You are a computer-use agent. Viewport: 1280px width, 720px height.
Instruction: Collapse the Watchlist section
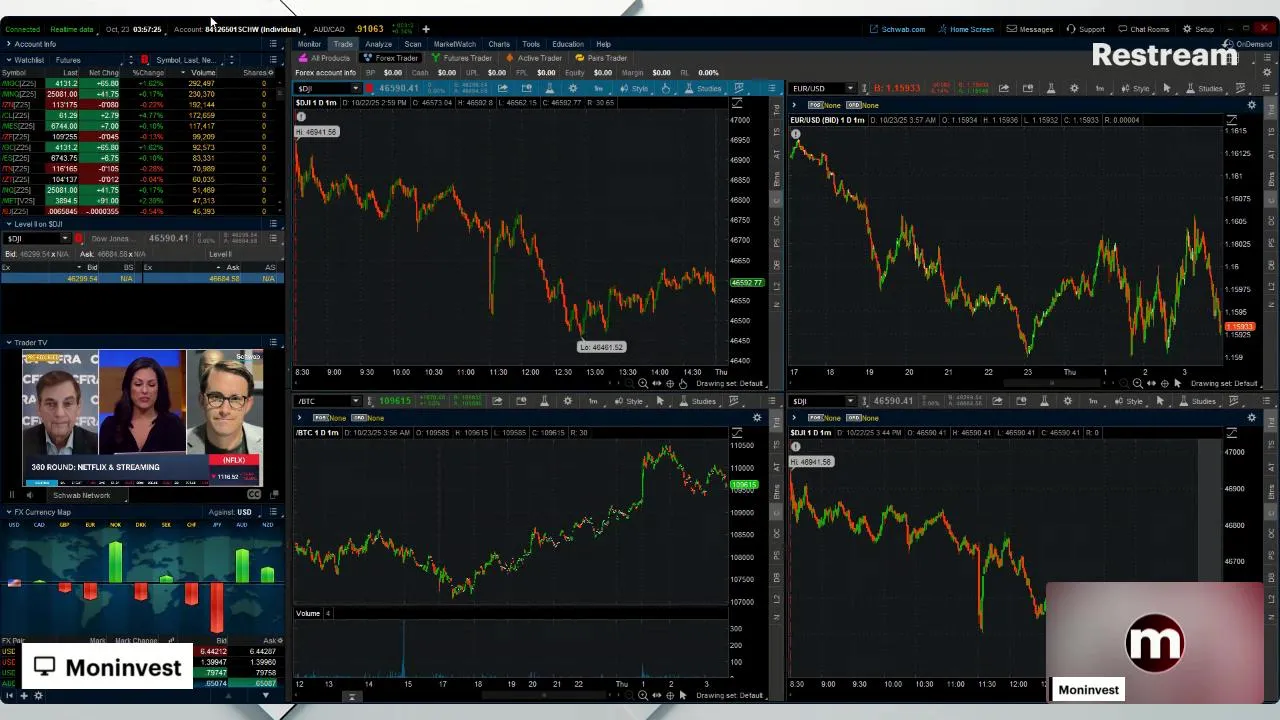(x=9, y=60)
